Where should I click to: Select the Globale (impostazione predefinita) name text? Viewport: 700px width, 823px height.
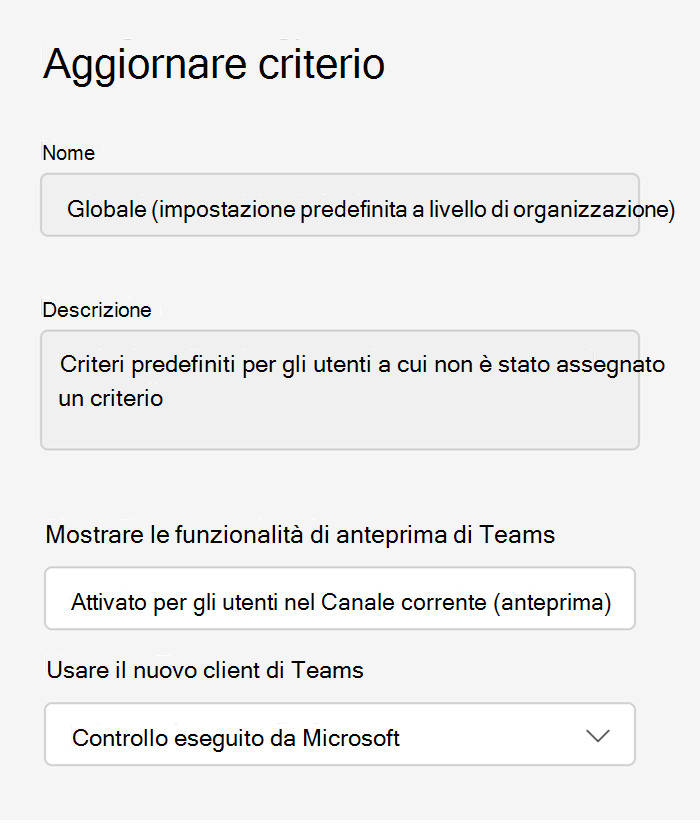tap(371, 209)
